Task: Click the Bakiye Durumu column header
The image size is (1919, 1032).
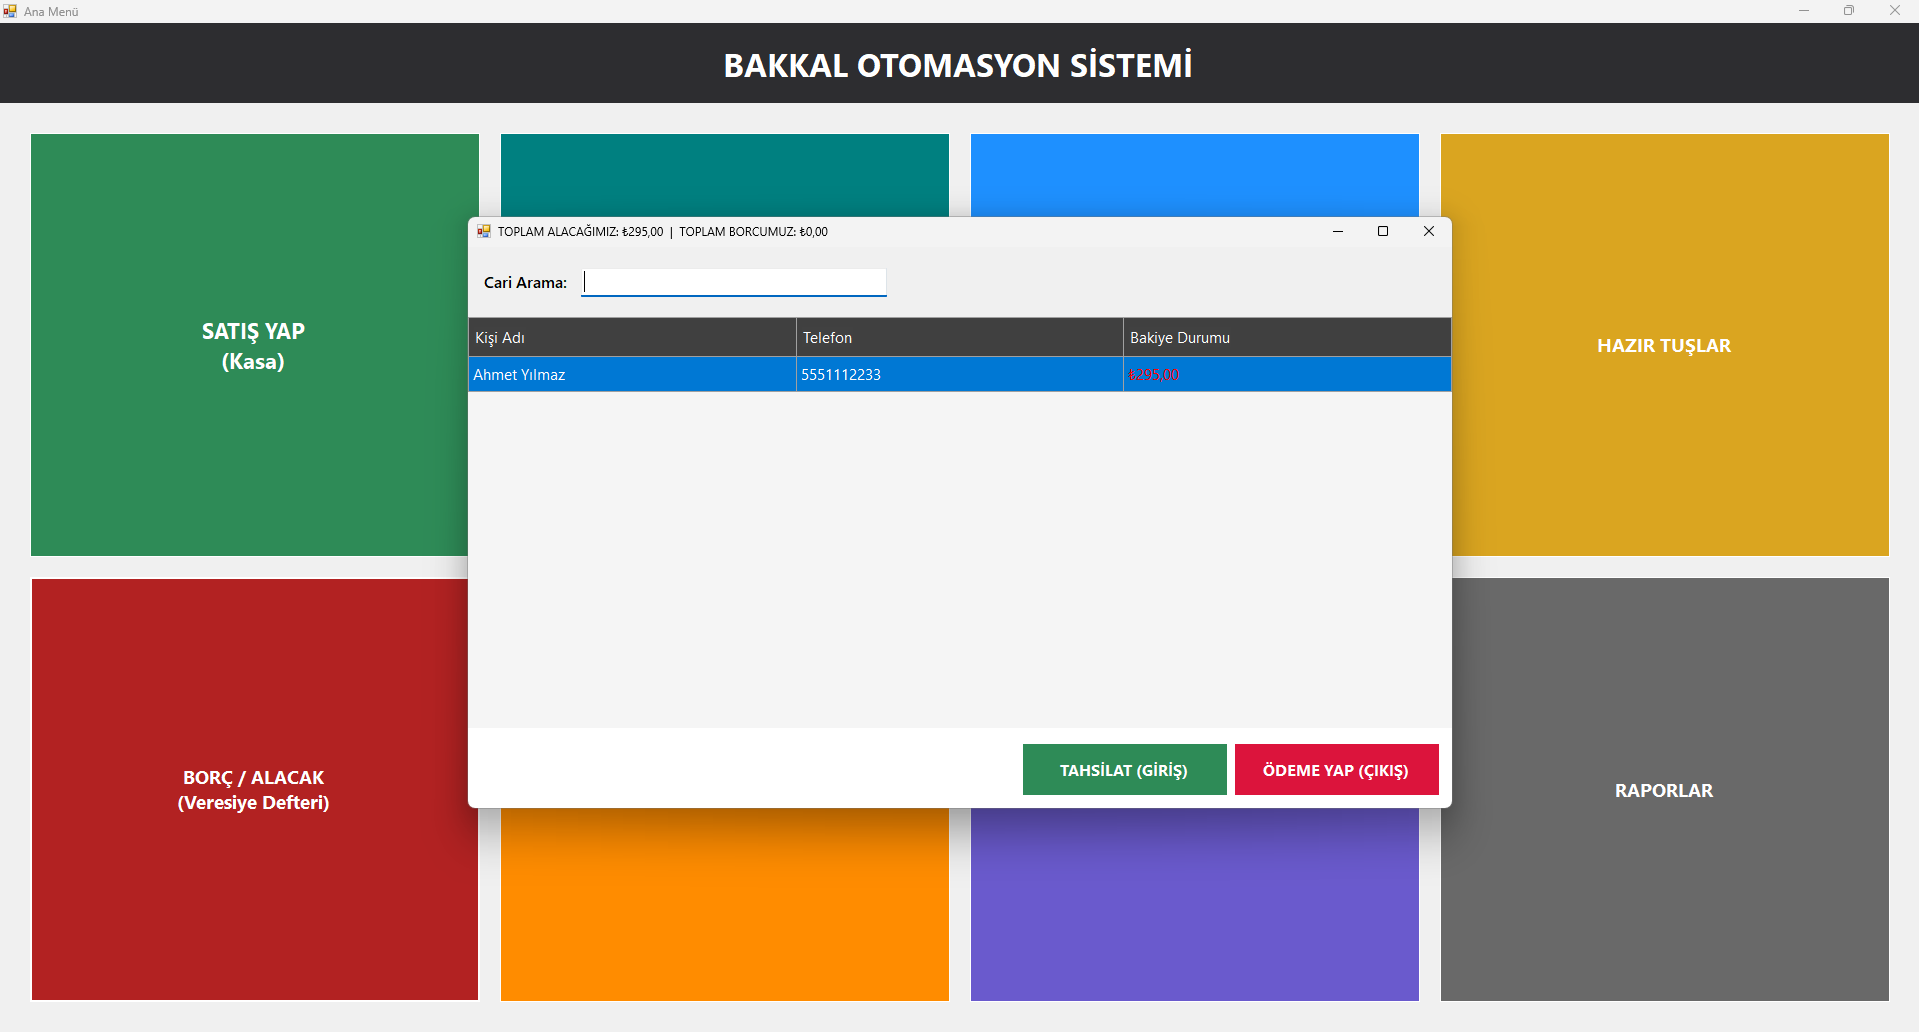Action: (1286, 338)
